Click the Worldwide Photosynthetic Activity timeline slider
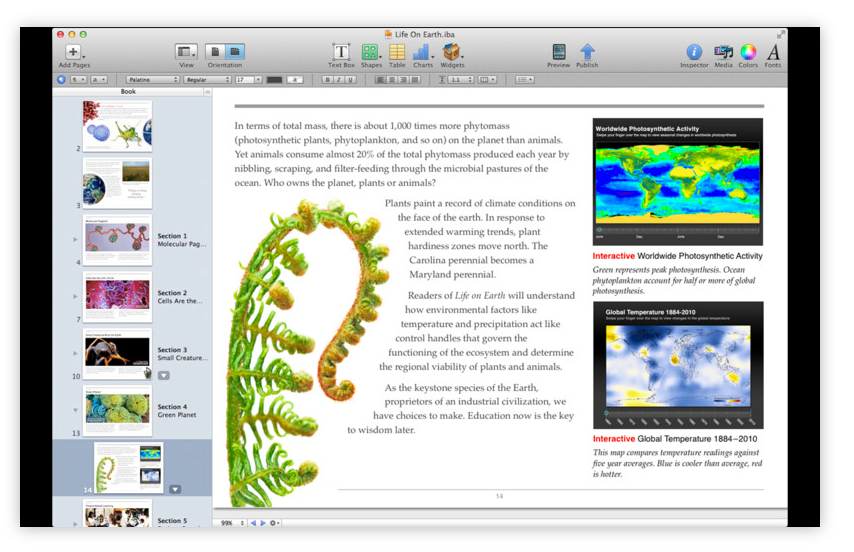The height and width of the screenshot is (552, 854). tap(678, 230)
